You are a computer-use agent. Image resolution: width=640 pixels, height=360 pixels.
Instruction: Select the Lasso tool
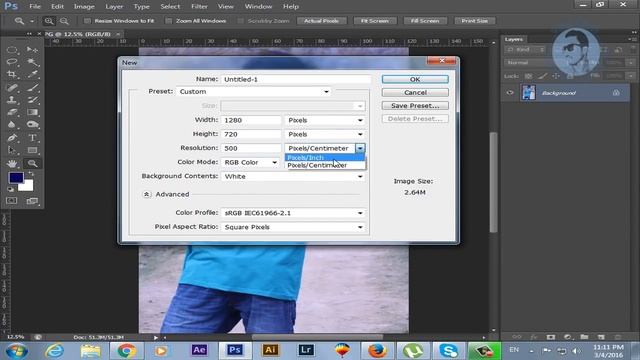12,62
